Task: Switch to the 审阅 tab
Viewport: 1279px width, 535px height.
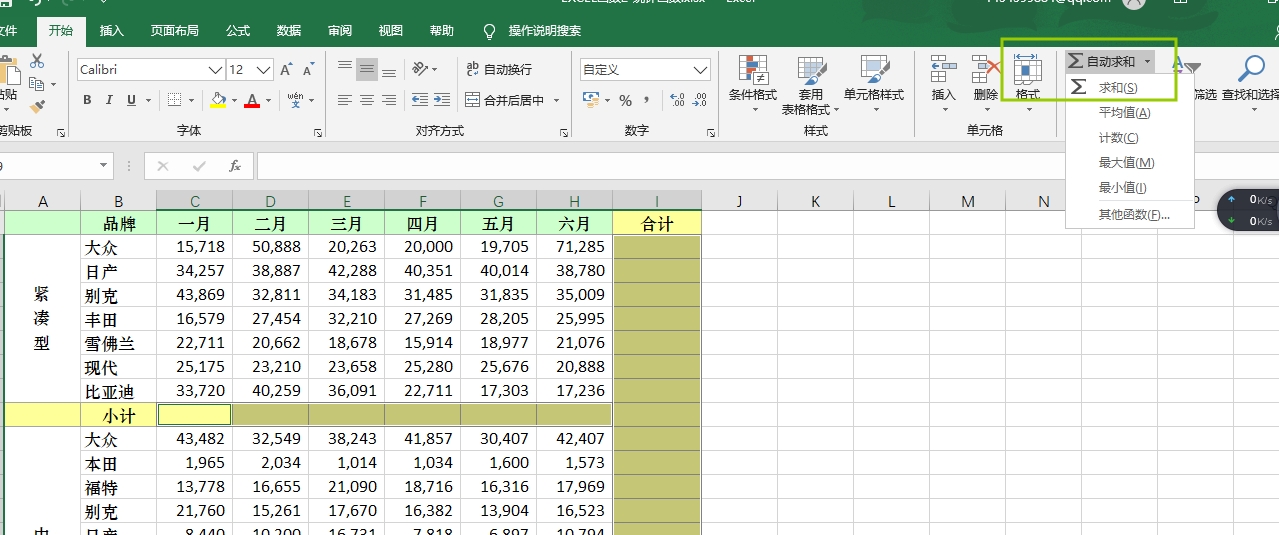Action: coord(340,31)
